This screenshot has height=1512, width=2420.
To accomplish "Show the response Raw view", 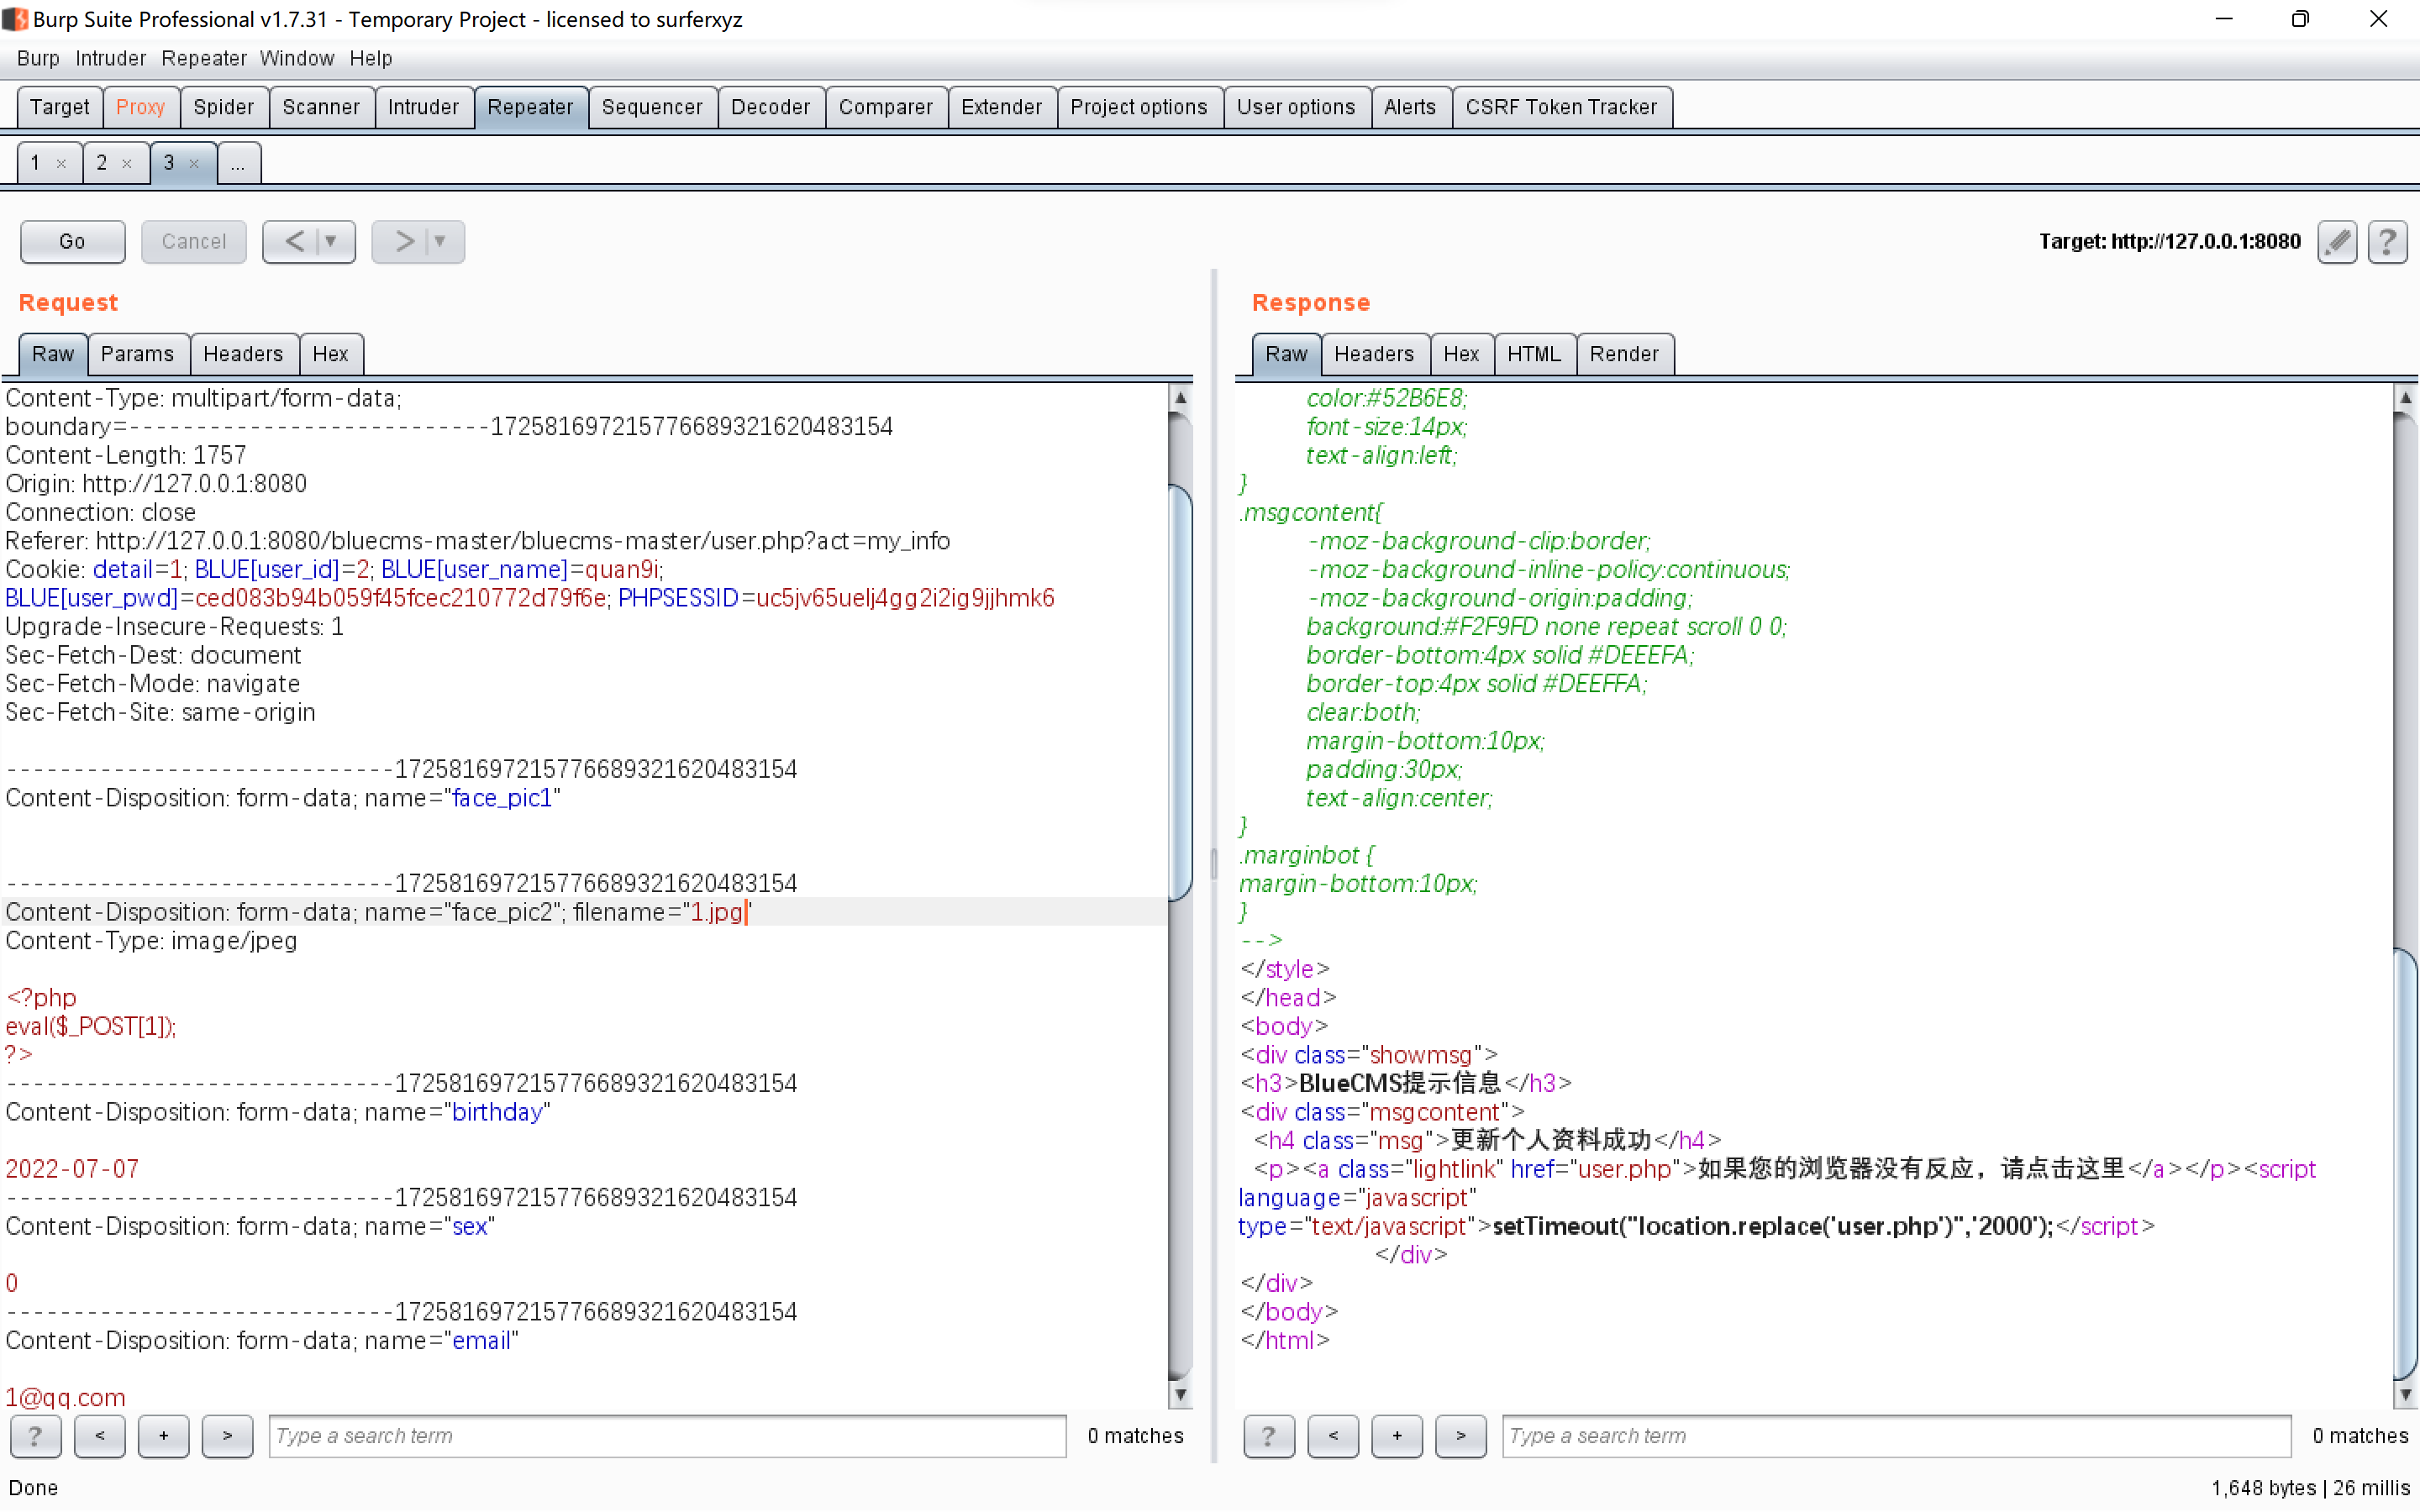I will pyautogui.click(x=1286, y=354).
